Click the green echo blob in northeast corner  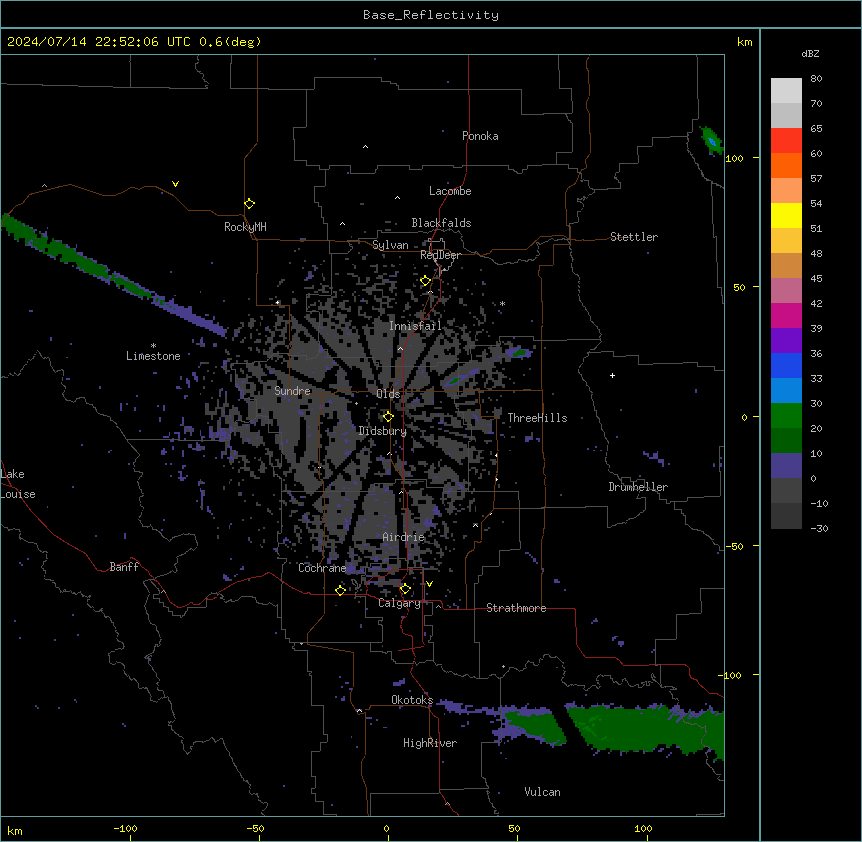point(711,141)
